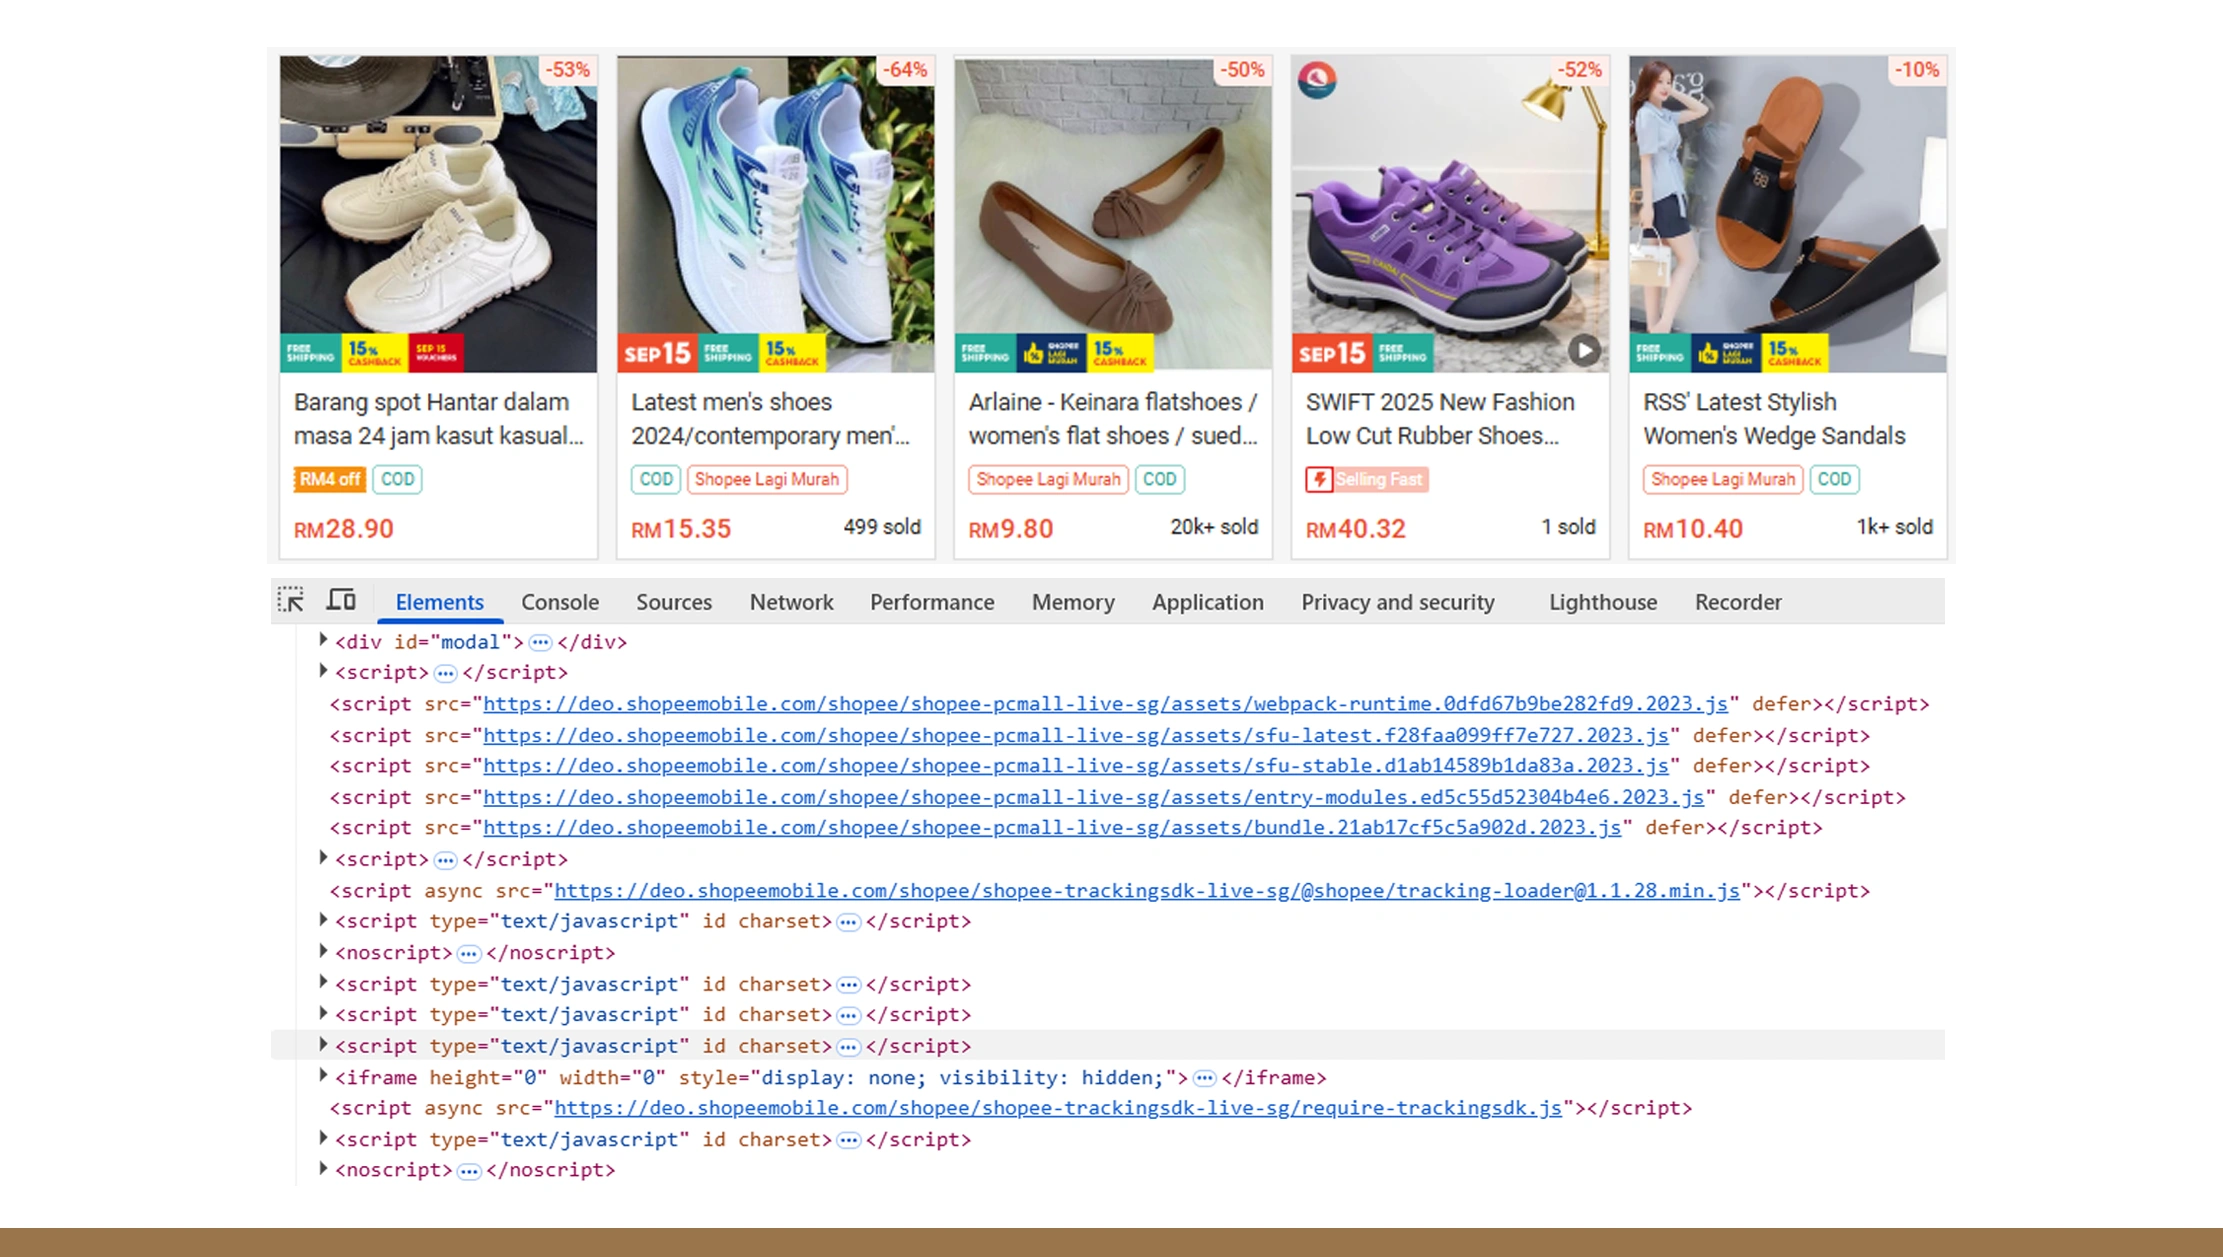Expand the first noscript node arrow
Viewport: 2223px width, 1257px height.
[323, 951]
